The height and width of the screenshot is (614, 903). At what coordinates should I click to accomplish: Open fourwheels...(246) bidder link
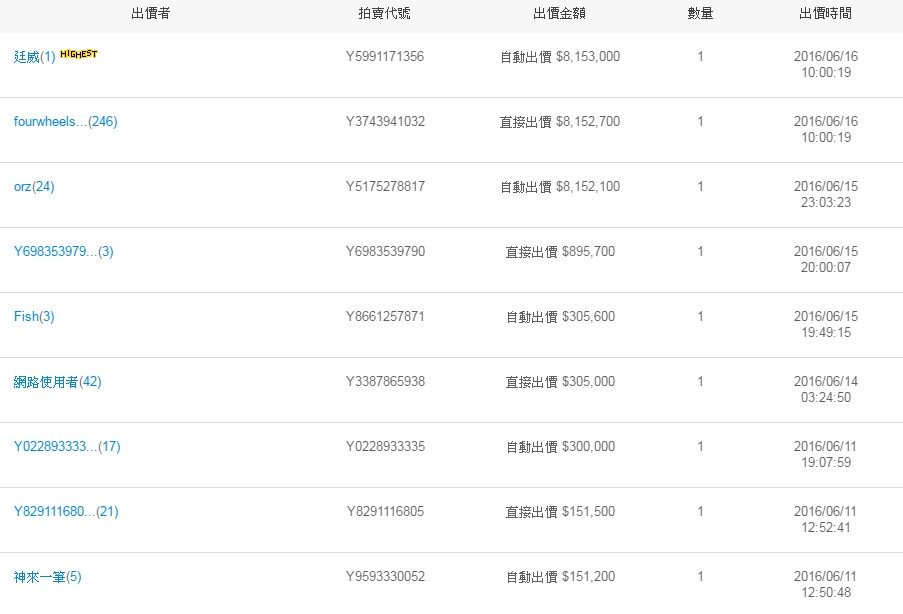[66, 122]
